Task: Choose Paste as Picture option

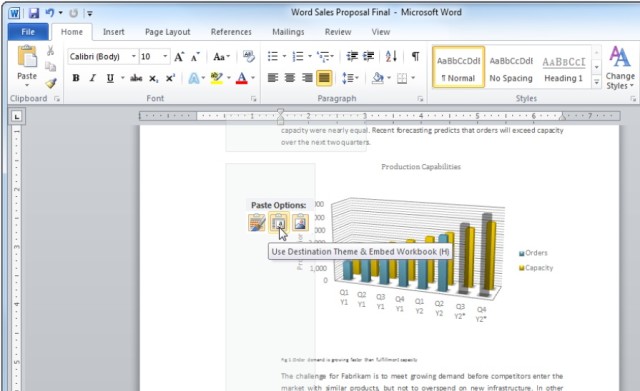Action: click(300, 223)
